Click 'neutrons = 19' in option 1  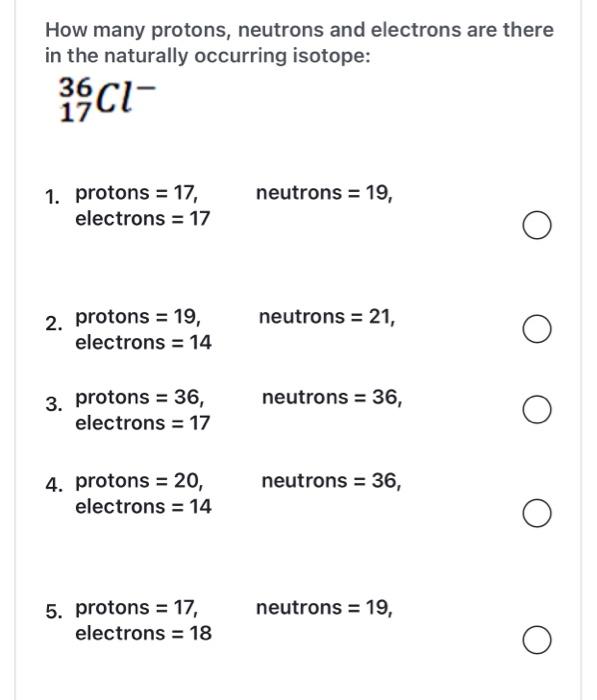tap(324, 193)
